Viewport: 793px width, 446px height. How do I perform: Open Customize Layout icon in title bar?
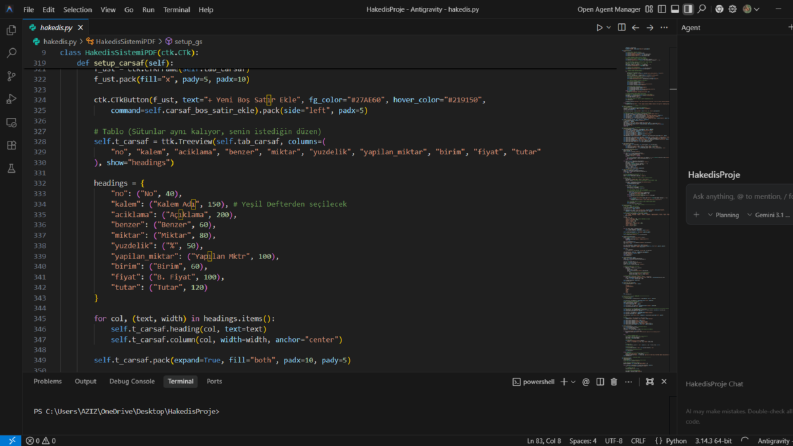(x=649, y=9)
